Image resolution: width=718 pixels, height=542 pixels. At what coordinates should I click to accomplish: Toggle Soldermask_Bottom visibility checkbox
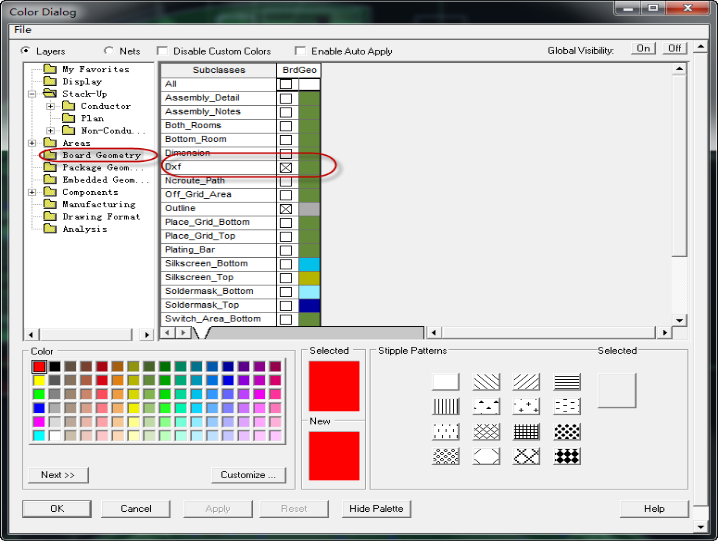click(286, 292)
